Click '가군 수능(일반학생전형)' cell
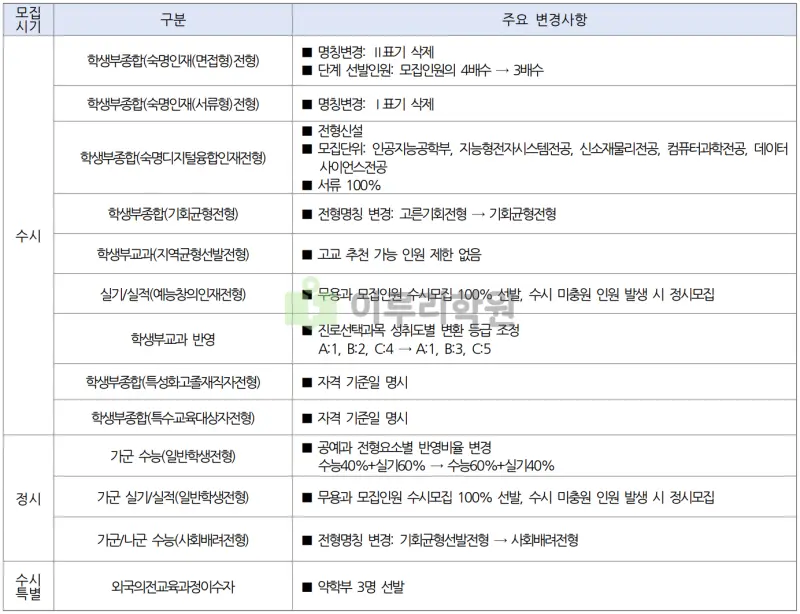This screenshot has width=800, height=614. [173, 456]
